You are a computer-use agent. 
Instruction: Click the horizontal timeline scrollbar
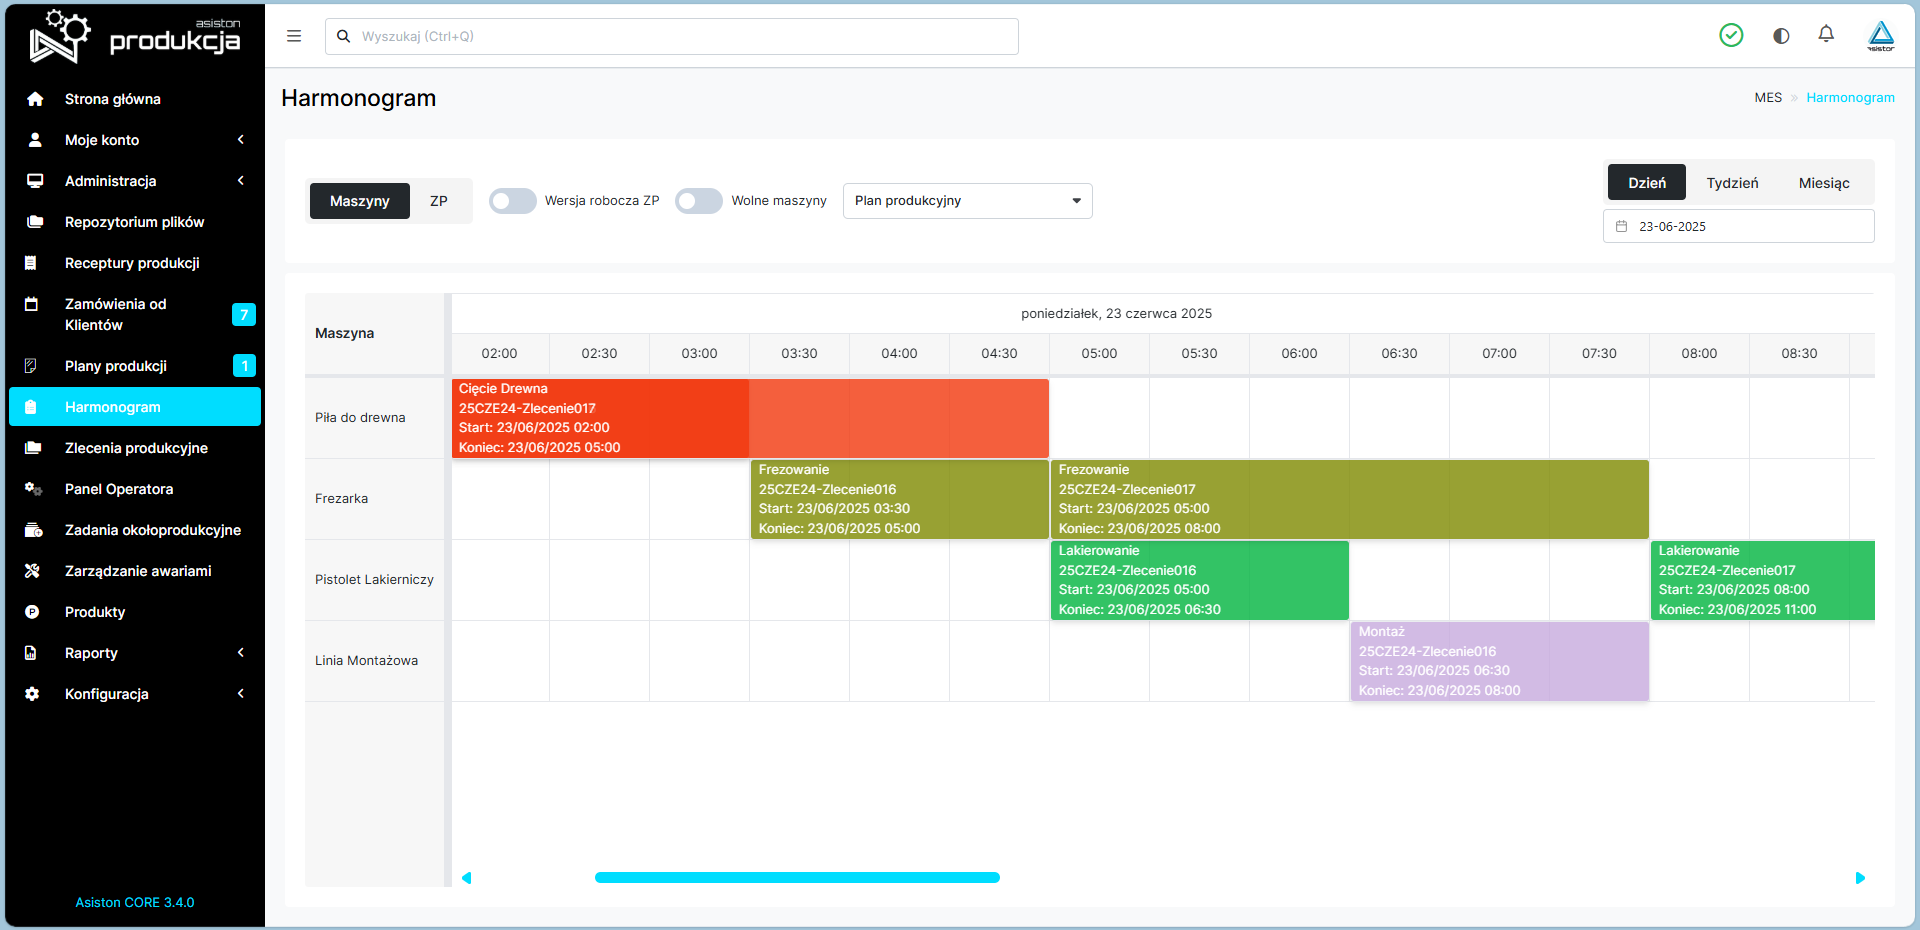tap(797, 878)
